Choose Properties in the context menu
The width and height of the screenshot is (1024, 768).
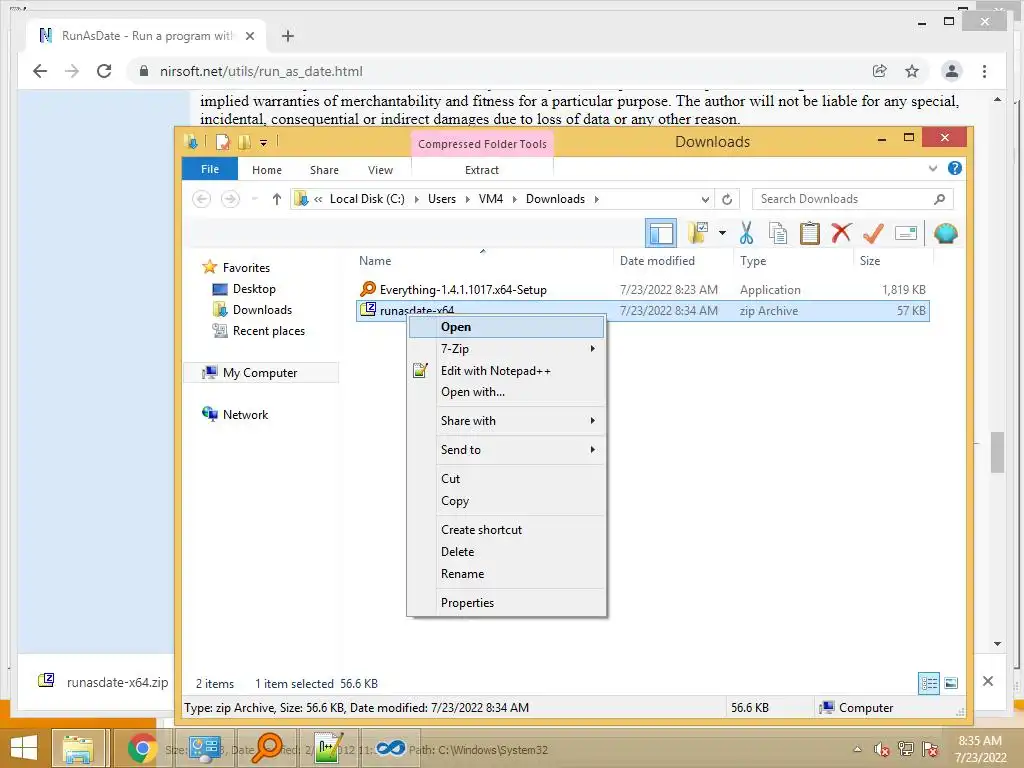tap(507, 603)
